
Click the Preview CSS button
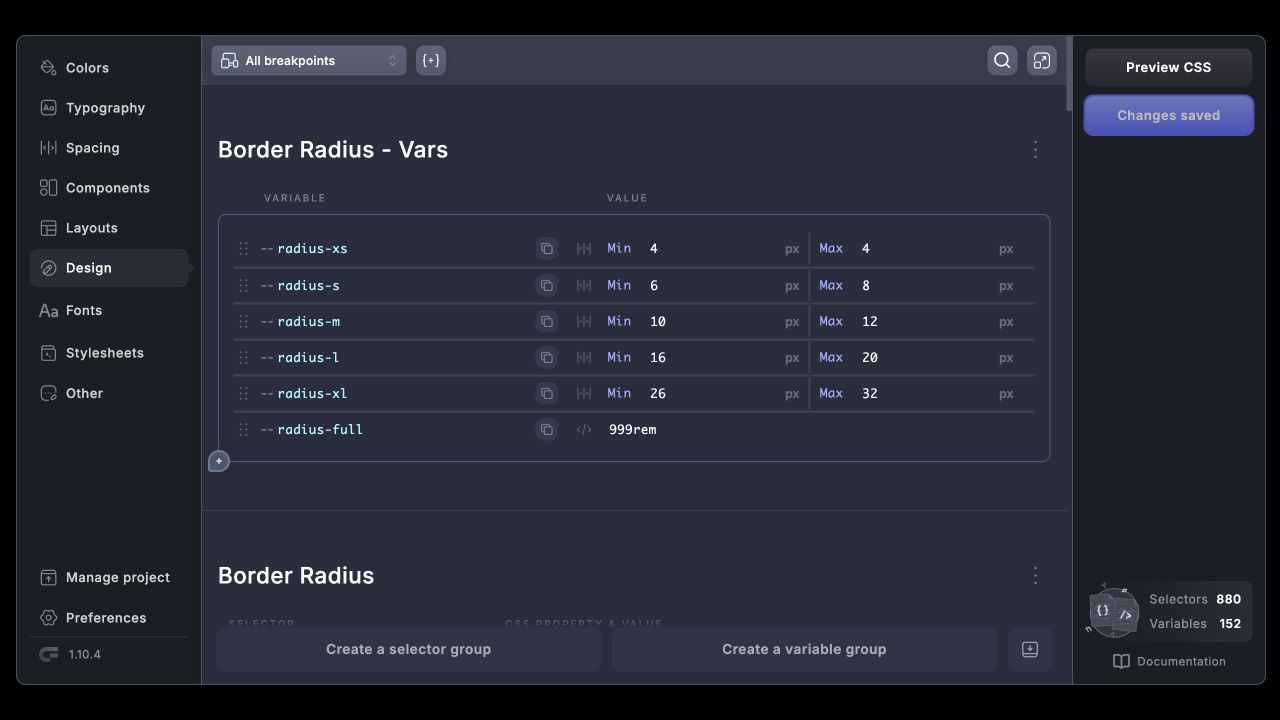click(x=1168, y=67)
